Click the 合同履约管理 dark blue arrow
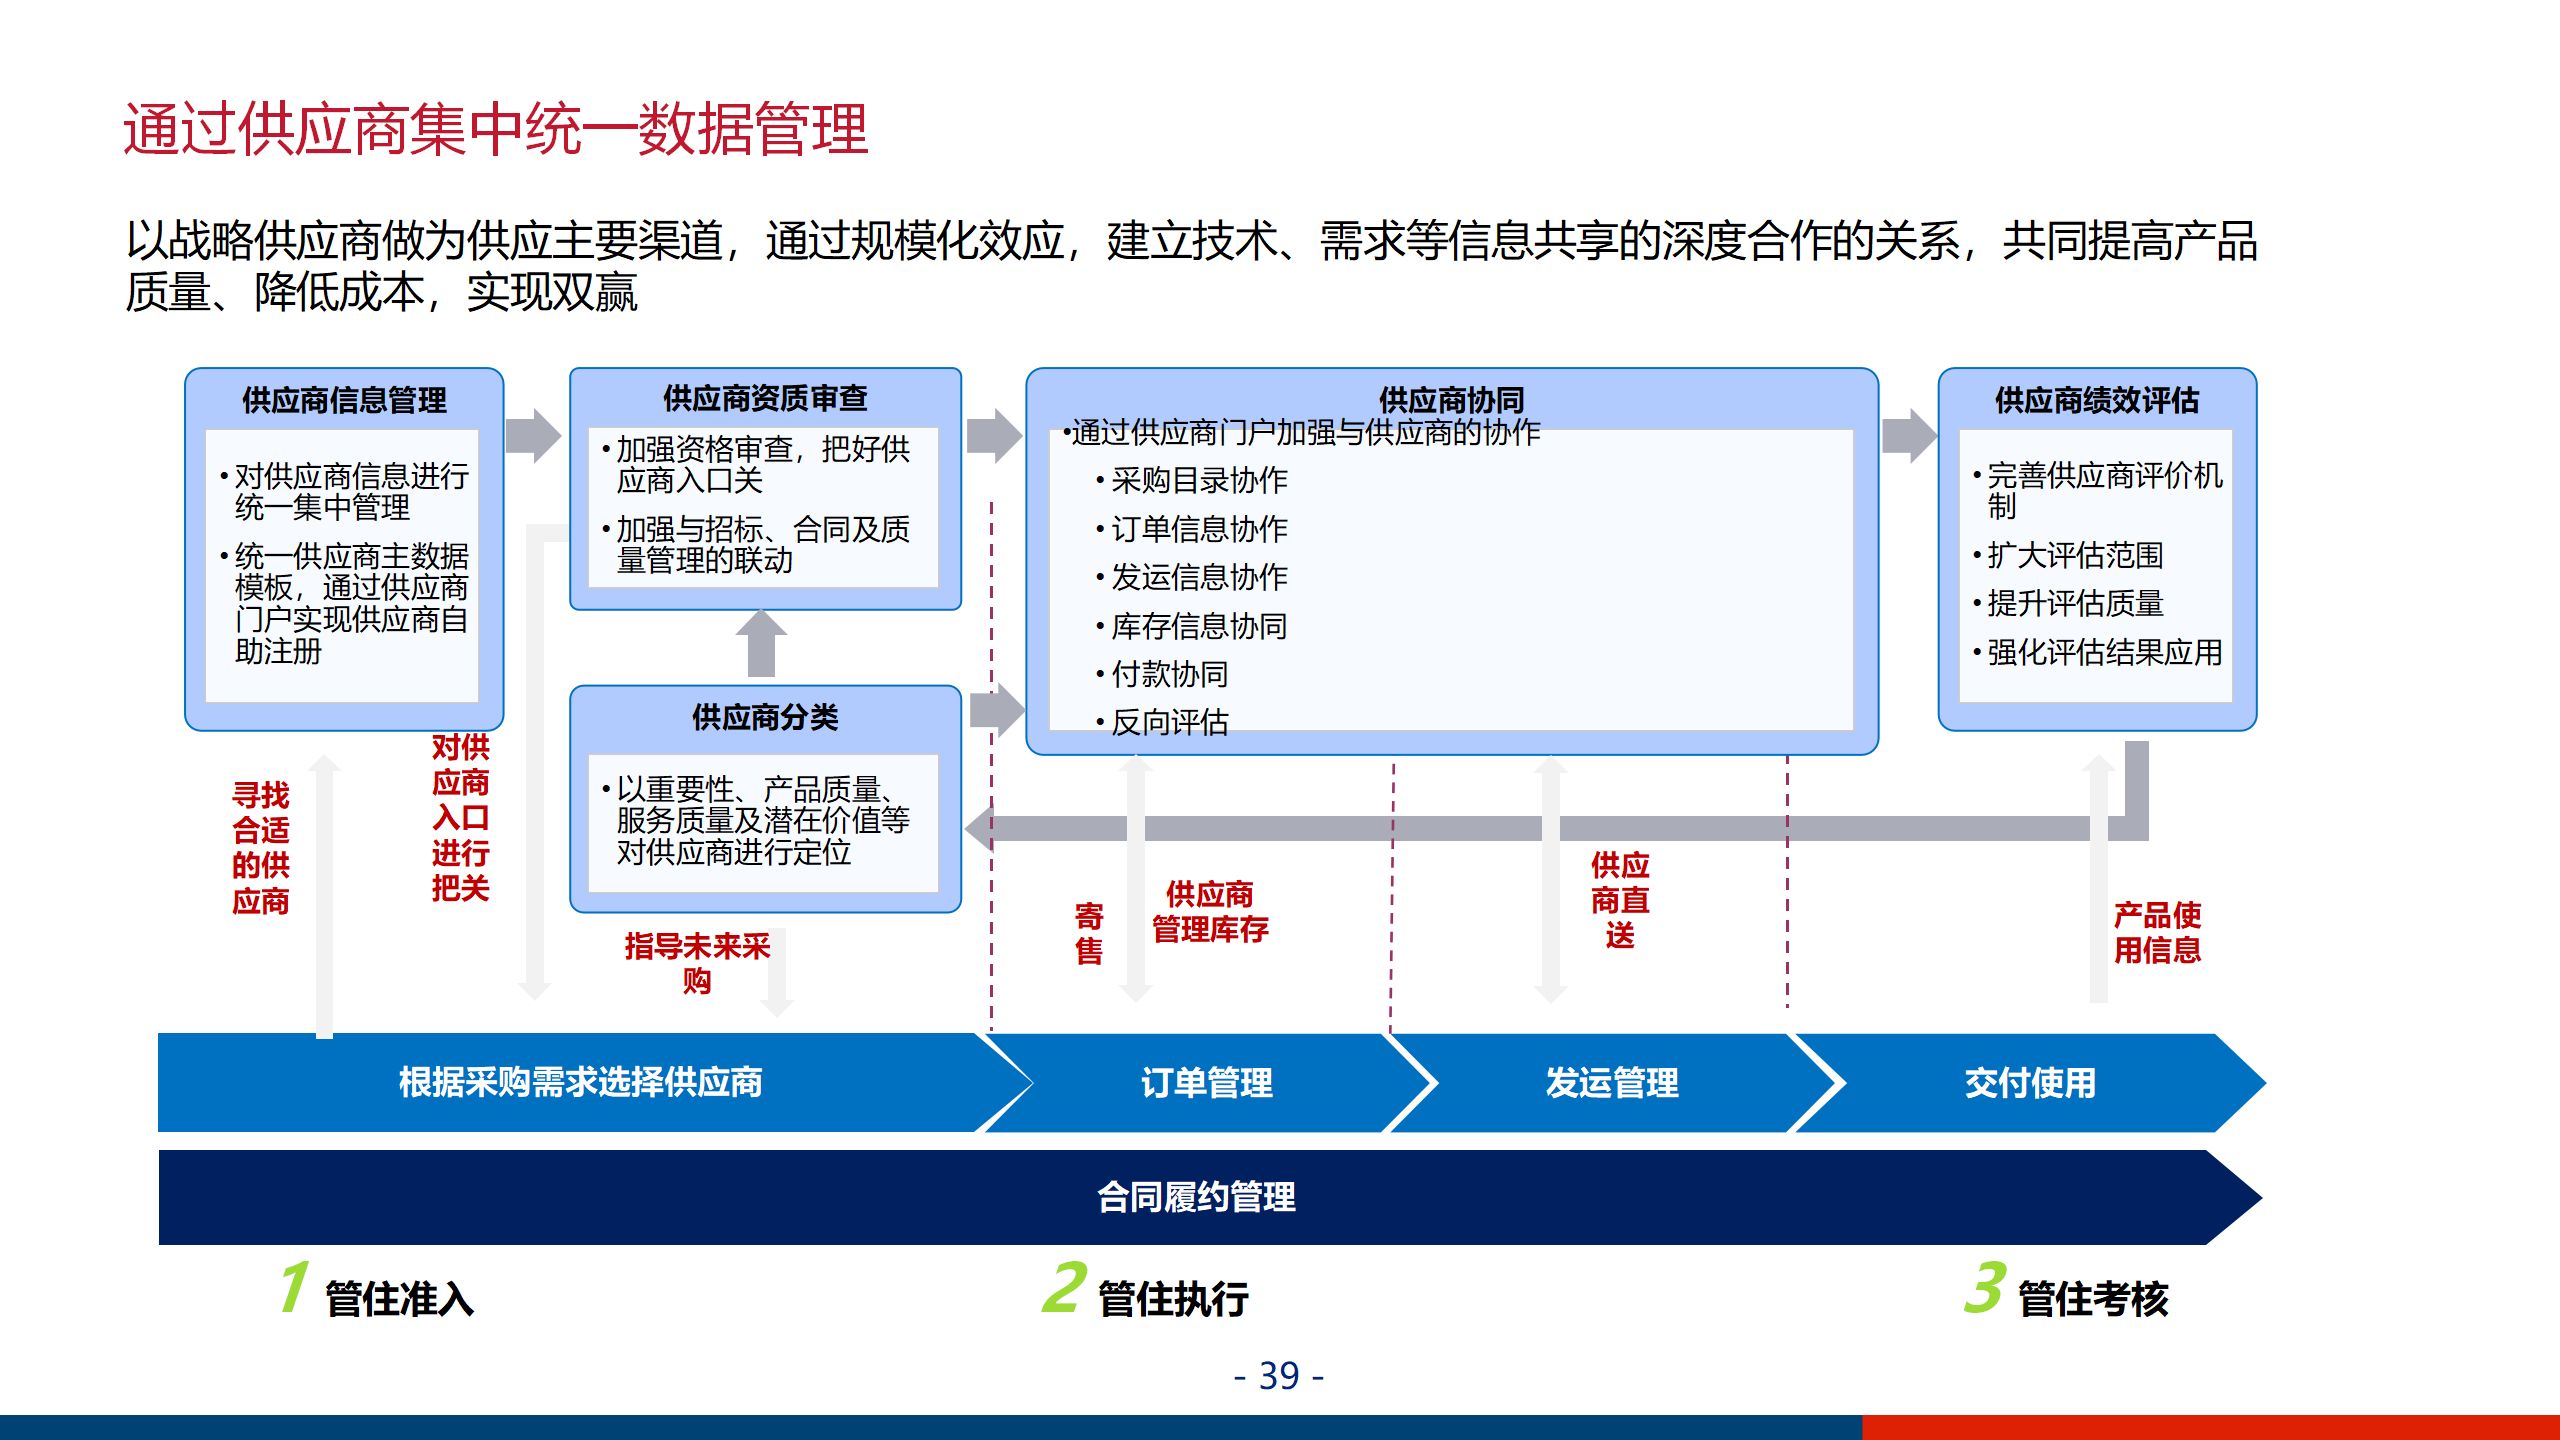 pos(1196,1197)
